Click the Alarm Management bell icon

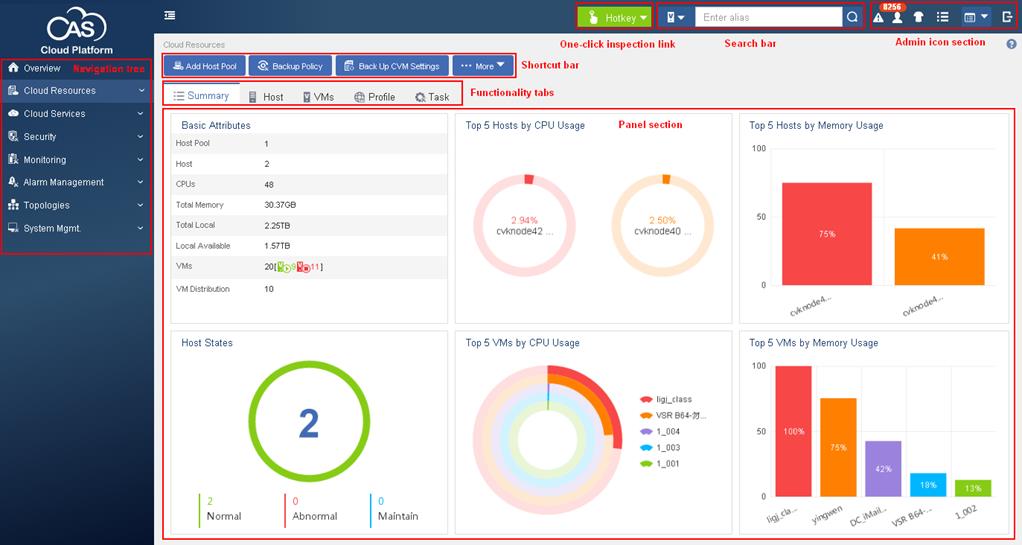[13, 182]
